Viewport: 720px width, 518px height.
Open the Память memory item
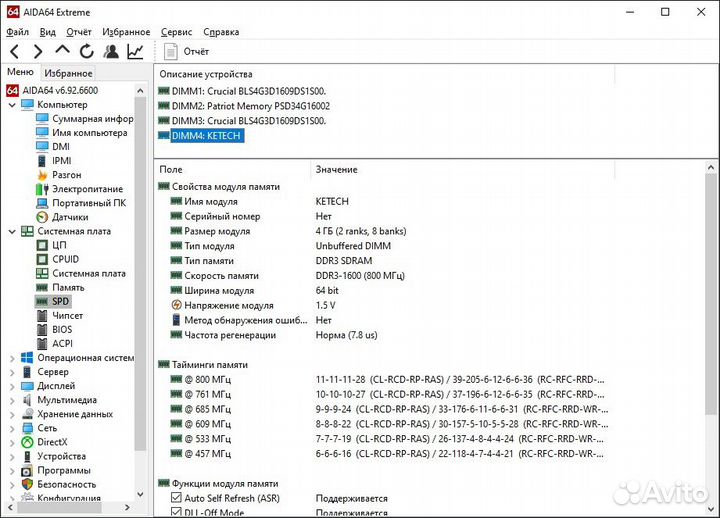(x=60, y=287)
